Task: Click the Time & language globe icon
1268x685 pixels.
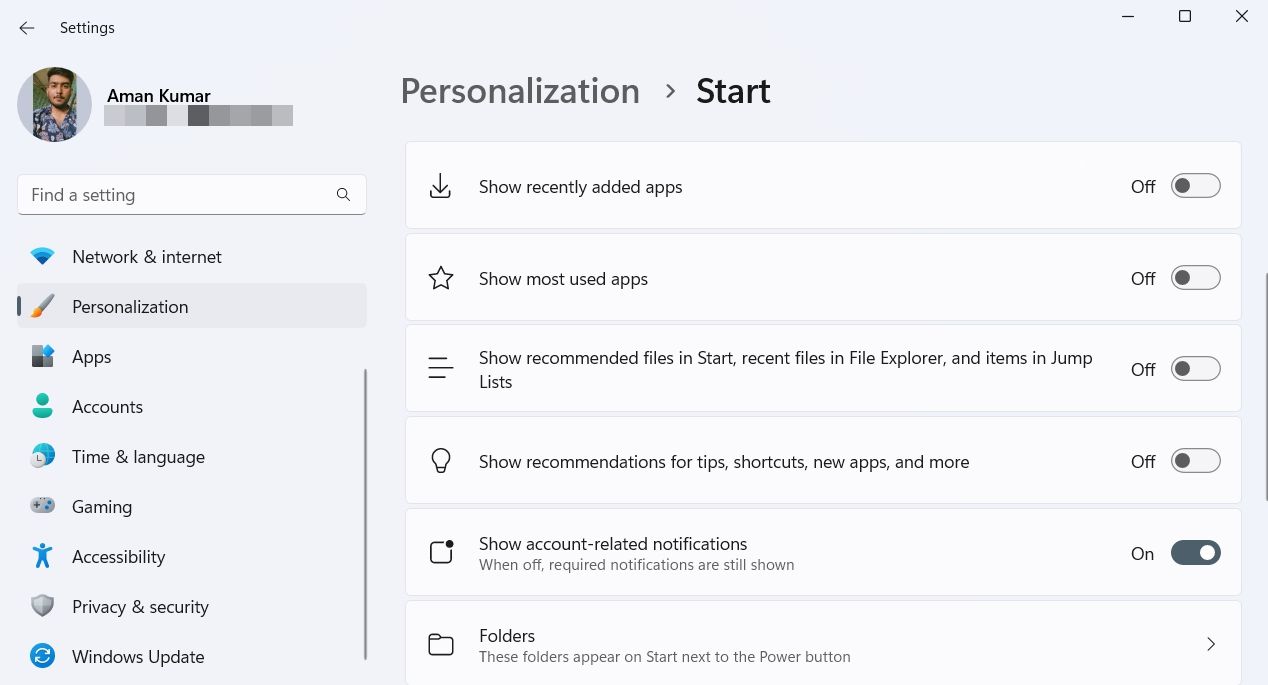Action: click(x=42, y=456)
